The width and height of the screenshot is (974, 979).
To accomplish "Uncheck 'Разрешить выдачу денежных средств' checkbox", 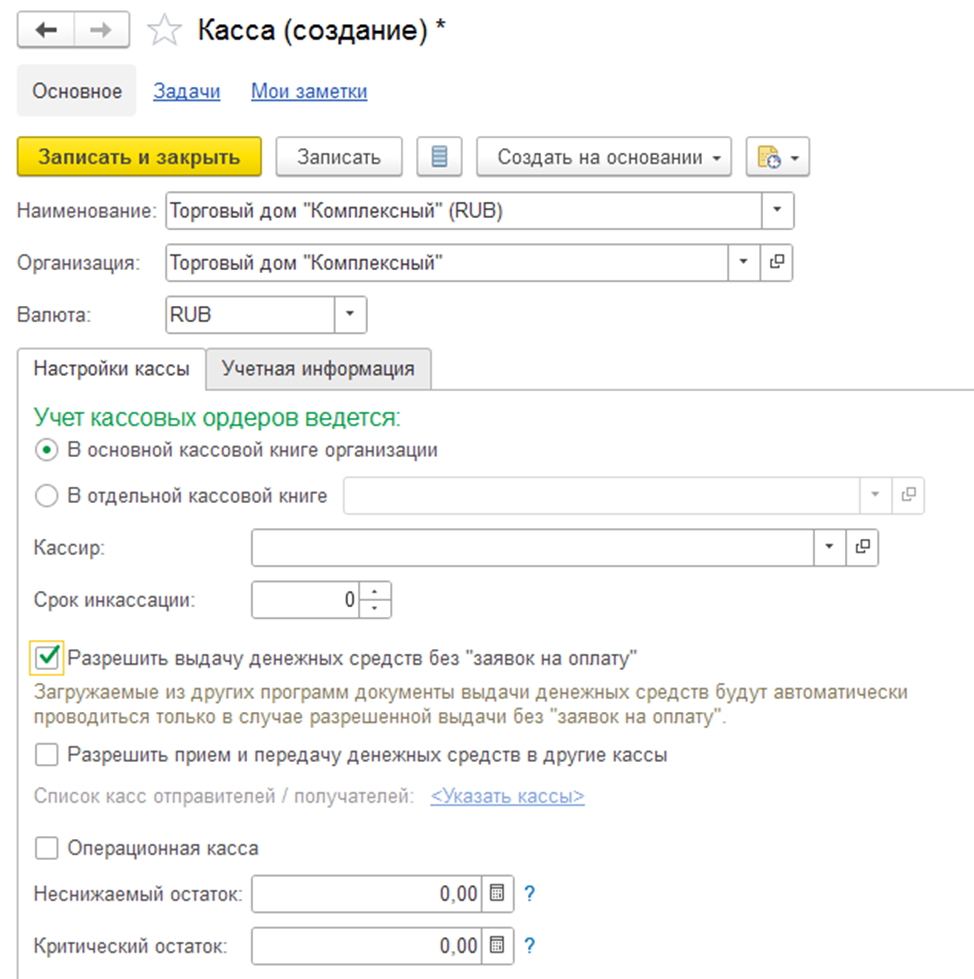I will point(47,657).
